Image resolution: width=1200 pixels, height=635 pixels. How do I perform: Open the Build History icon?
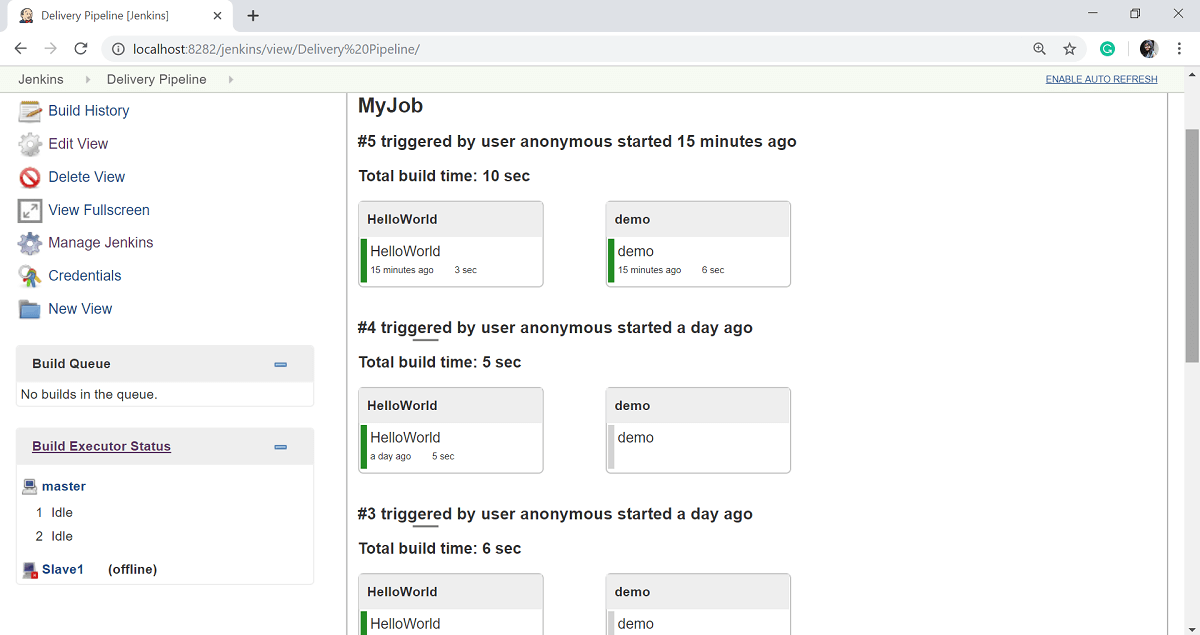click(30, 111)
